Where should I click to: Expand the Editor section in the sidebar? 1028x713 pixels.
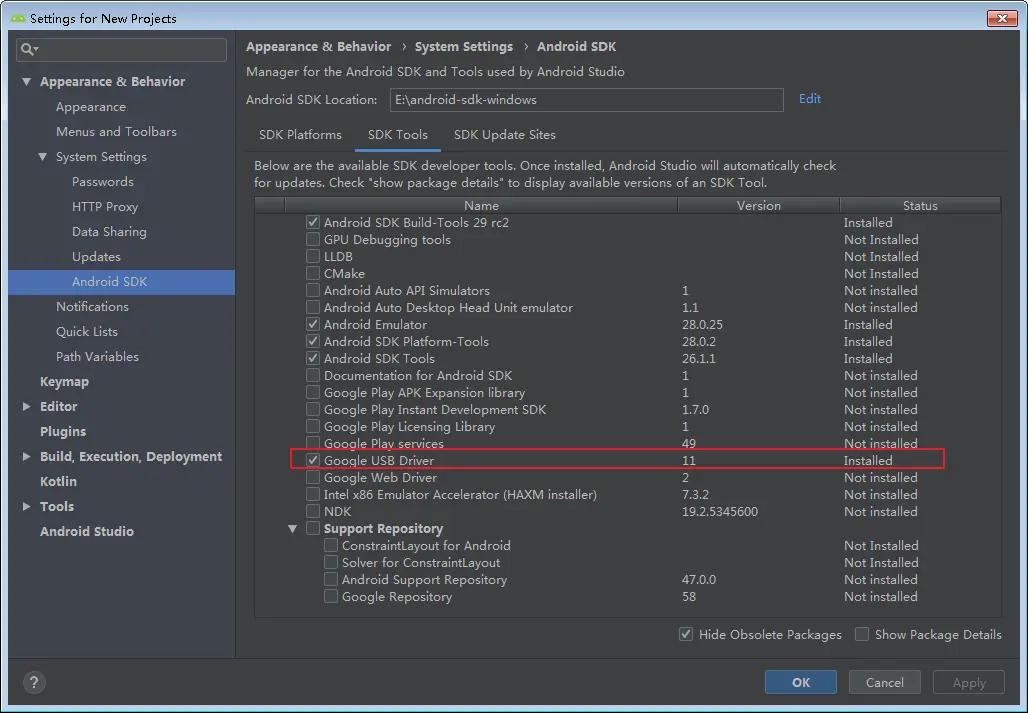(28, 406)
